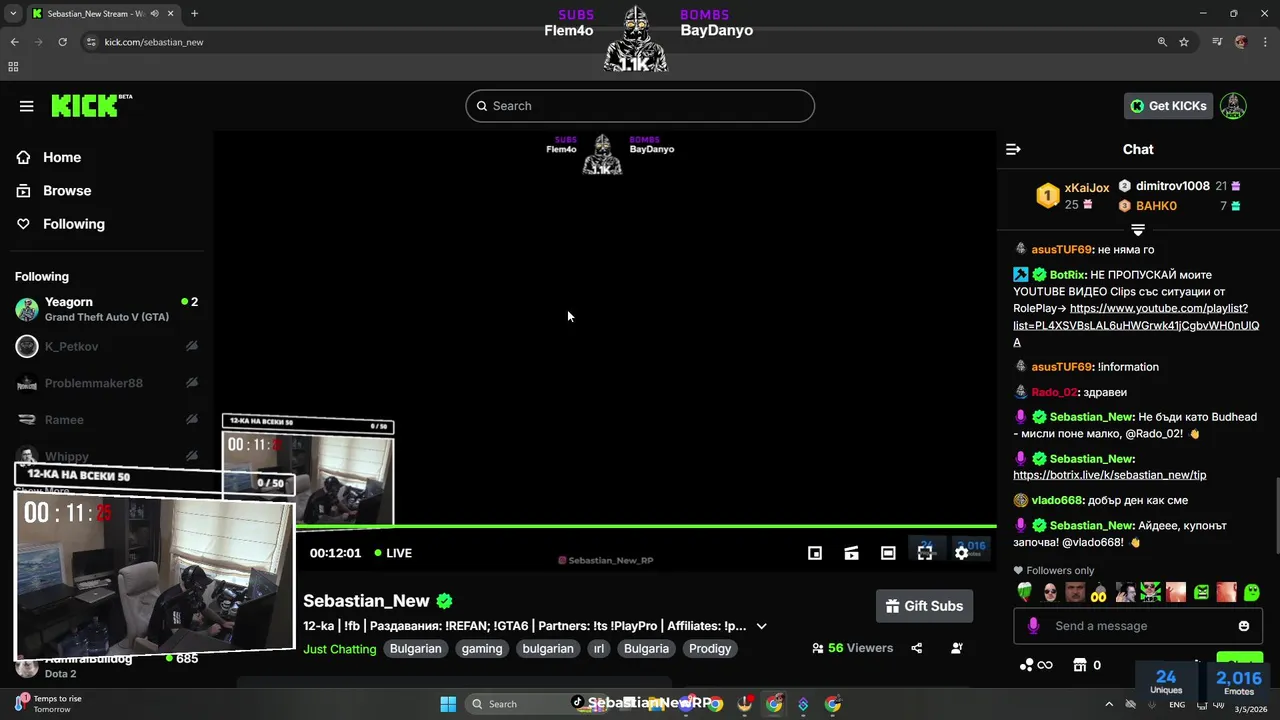Viewport: 1280px width, 720px height.
Task: Click asusTUF69 username saying не няма го
Action: click(x=1061, y=250)
